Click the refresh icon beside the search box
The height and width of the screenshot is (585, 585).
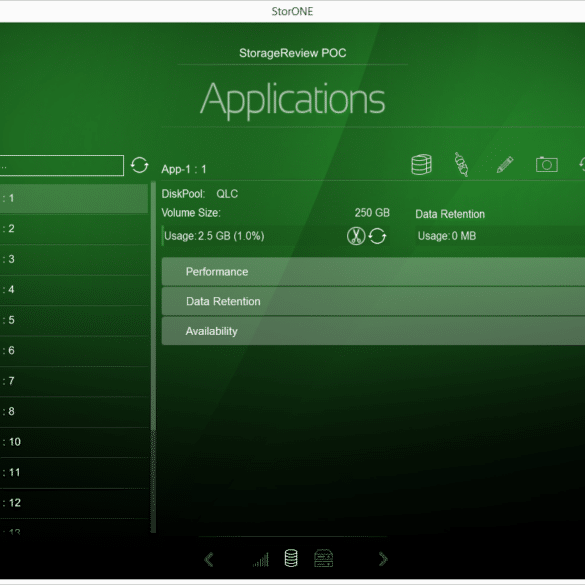[140, 165]
